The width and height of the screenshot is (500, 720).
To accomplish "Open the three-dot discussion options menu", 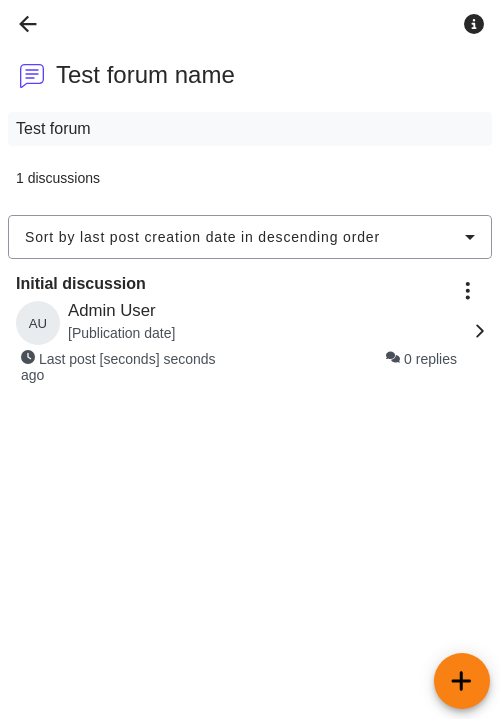I will point(467,291).
